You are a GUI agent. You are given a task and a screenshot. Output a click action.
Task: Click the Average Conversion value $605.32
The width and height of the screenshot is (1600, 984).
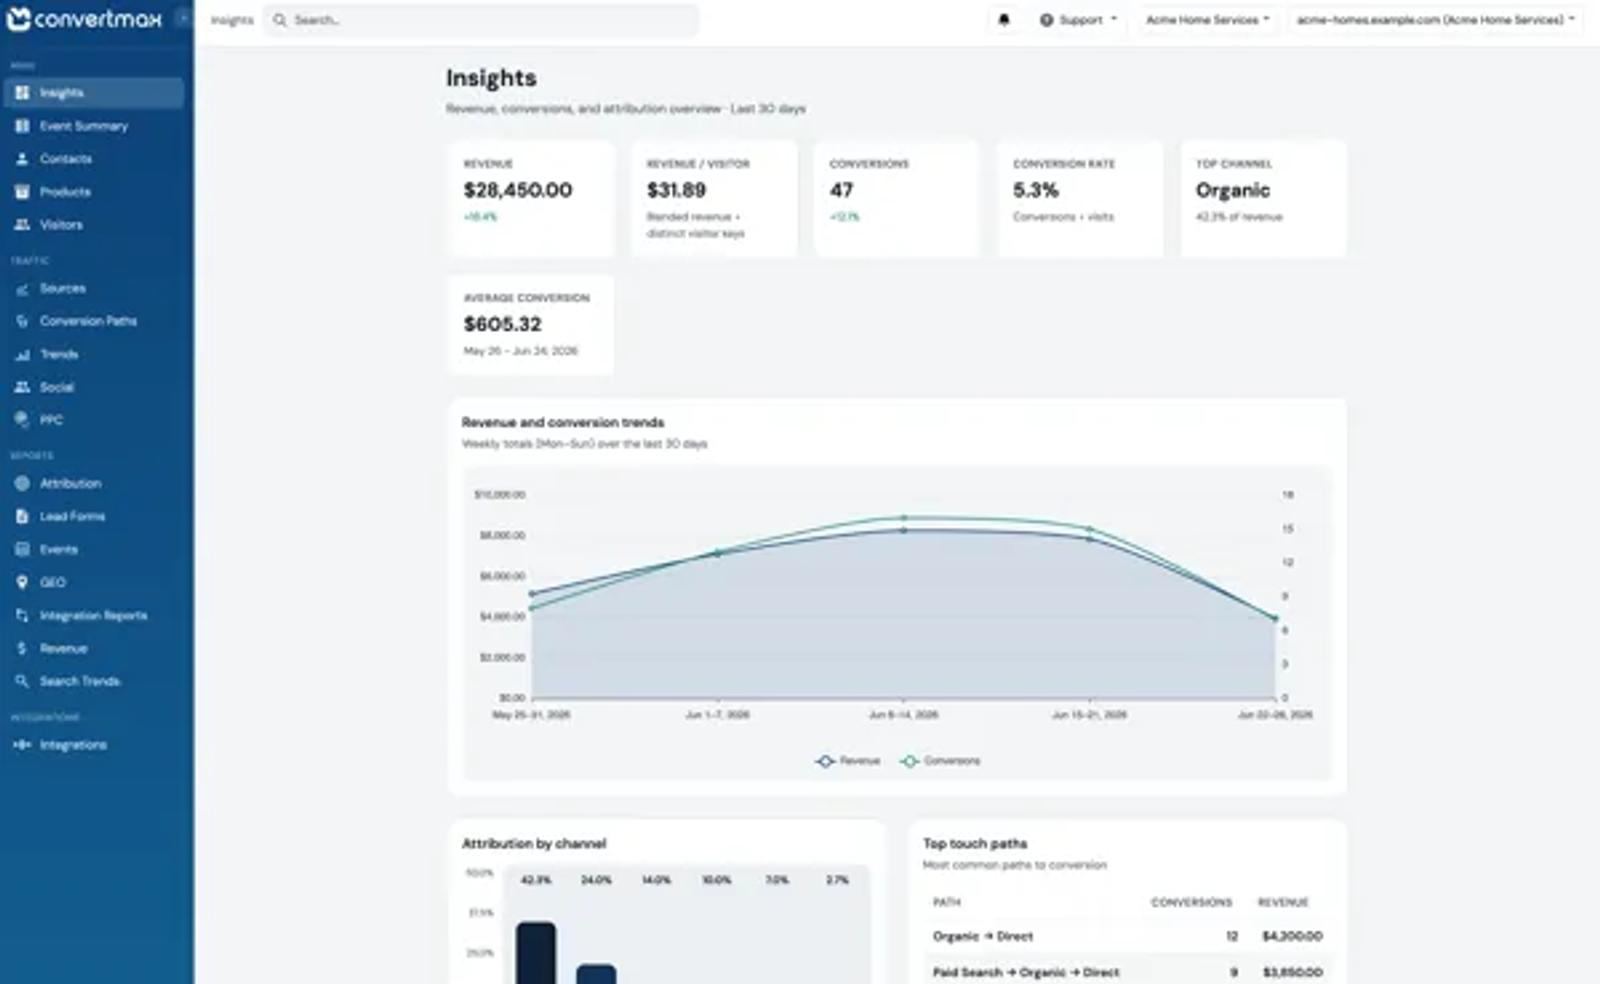pyautogui.click(x=502, y=324)
